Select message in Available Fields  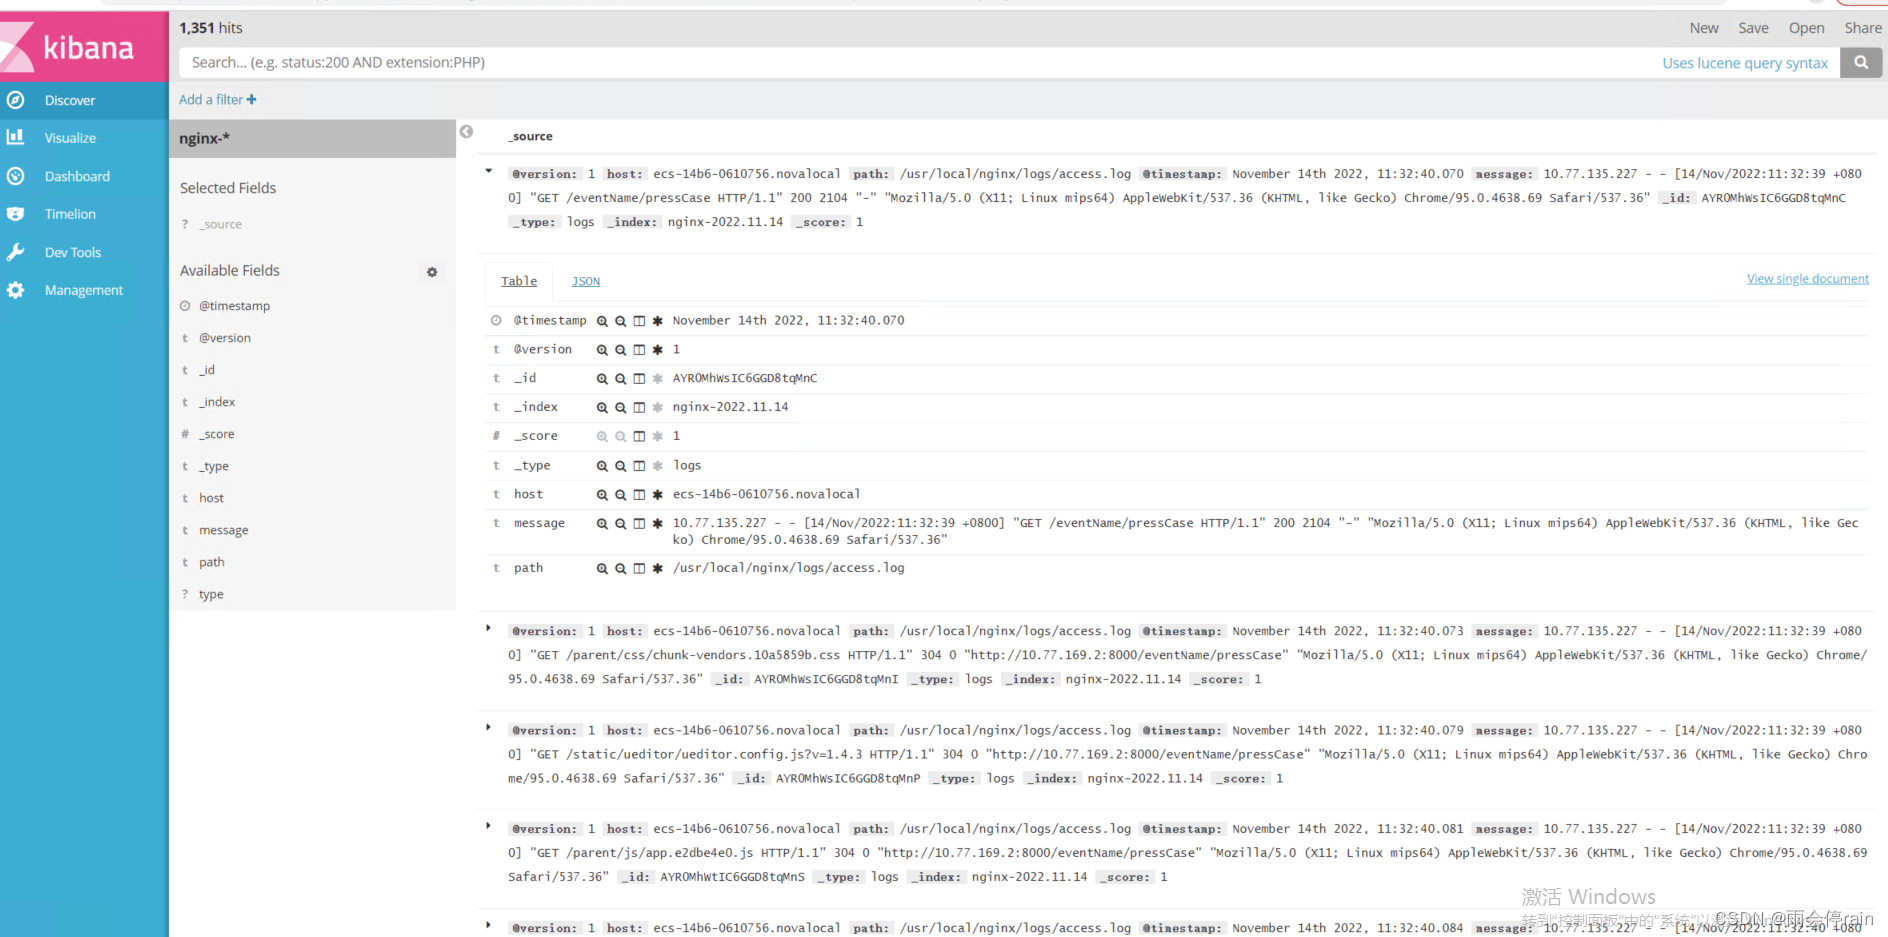[x=224, y=530]
